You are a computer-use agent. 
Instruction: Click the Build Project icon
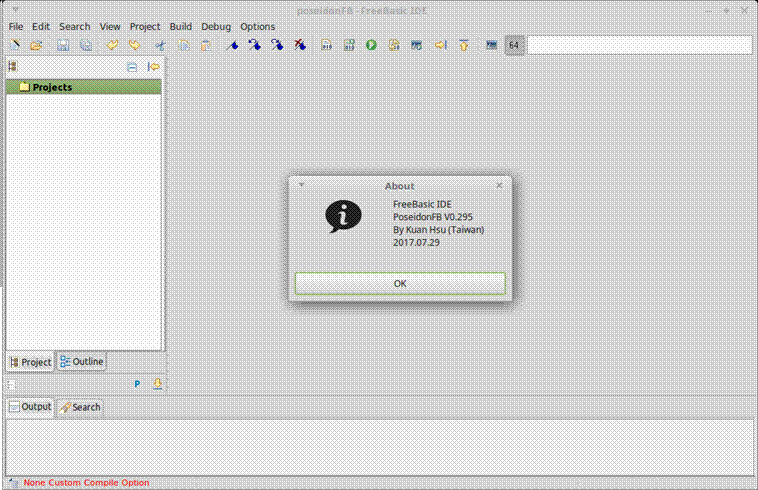tap(394, 45)
